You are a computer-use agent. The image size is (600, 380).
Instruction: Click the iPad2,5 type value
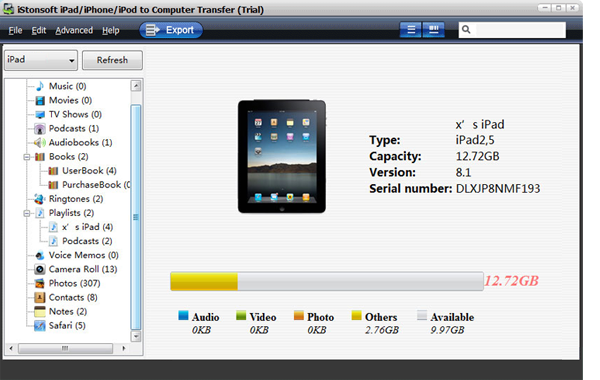(475, 140)
